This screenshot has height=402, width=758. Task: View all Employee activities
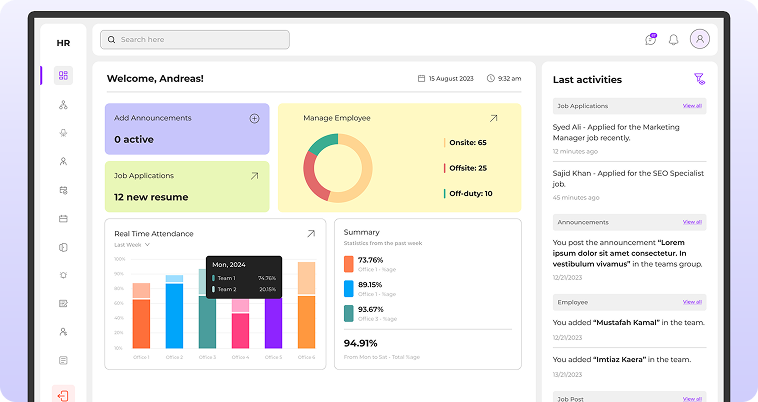(692, 302)
